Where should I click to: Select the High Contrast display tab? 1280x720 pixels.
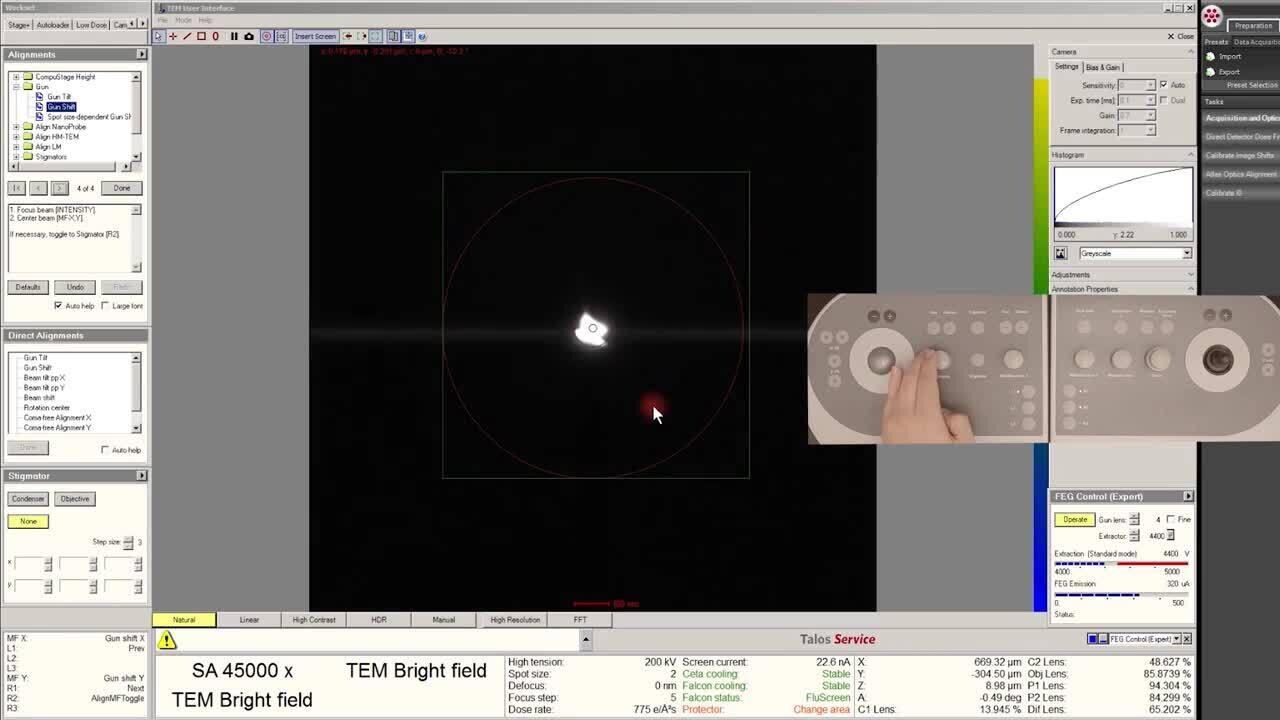(x=314, y=620)
